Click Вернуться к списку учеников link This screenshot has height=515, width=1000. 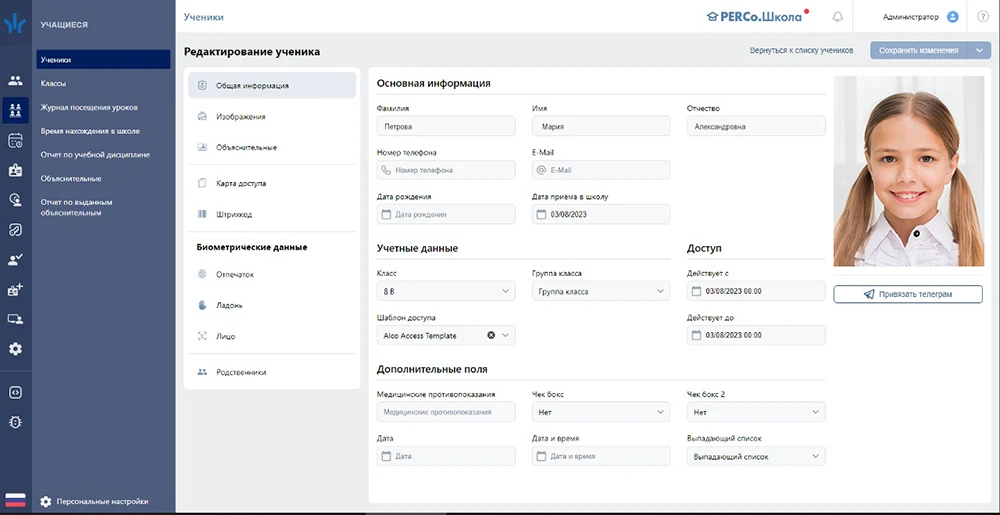click(801, 50)
